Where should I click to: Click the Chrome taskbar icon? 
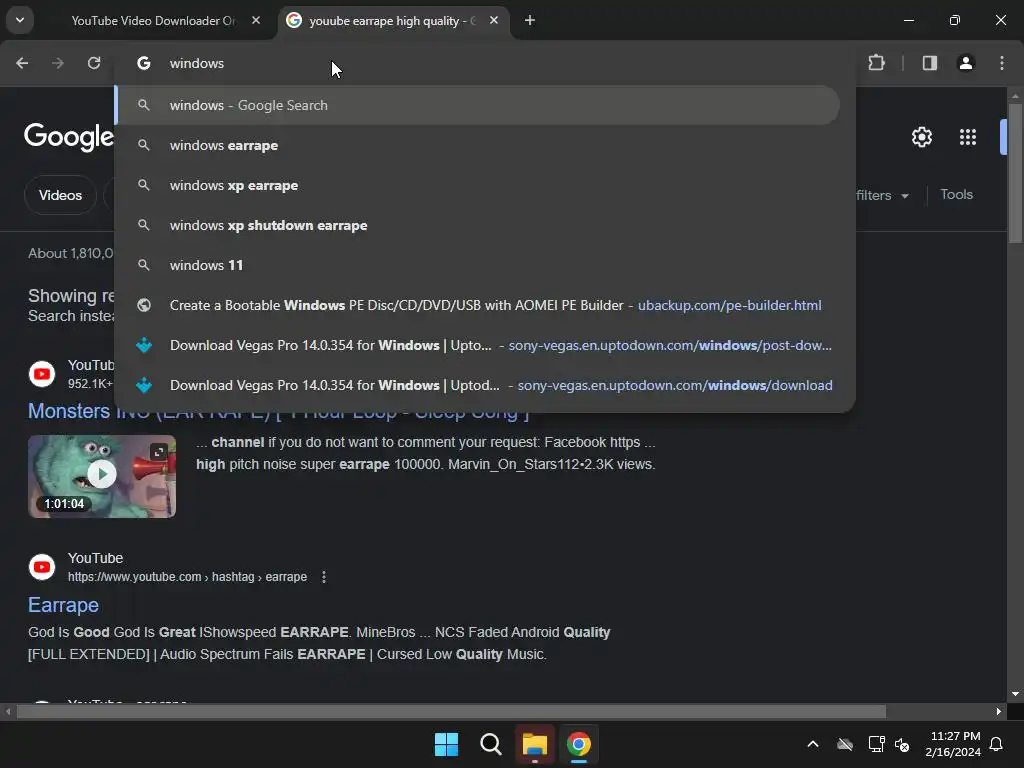[579, 744]
